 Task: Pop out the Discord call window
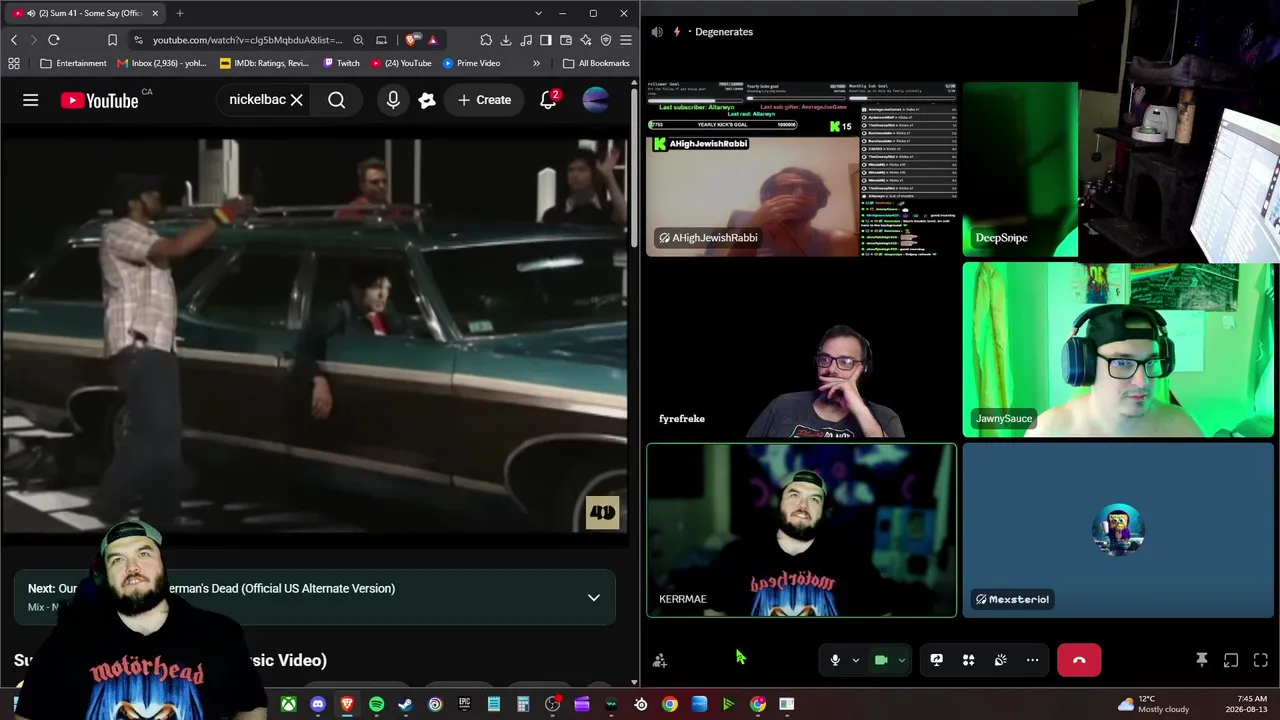point(1231,660)
